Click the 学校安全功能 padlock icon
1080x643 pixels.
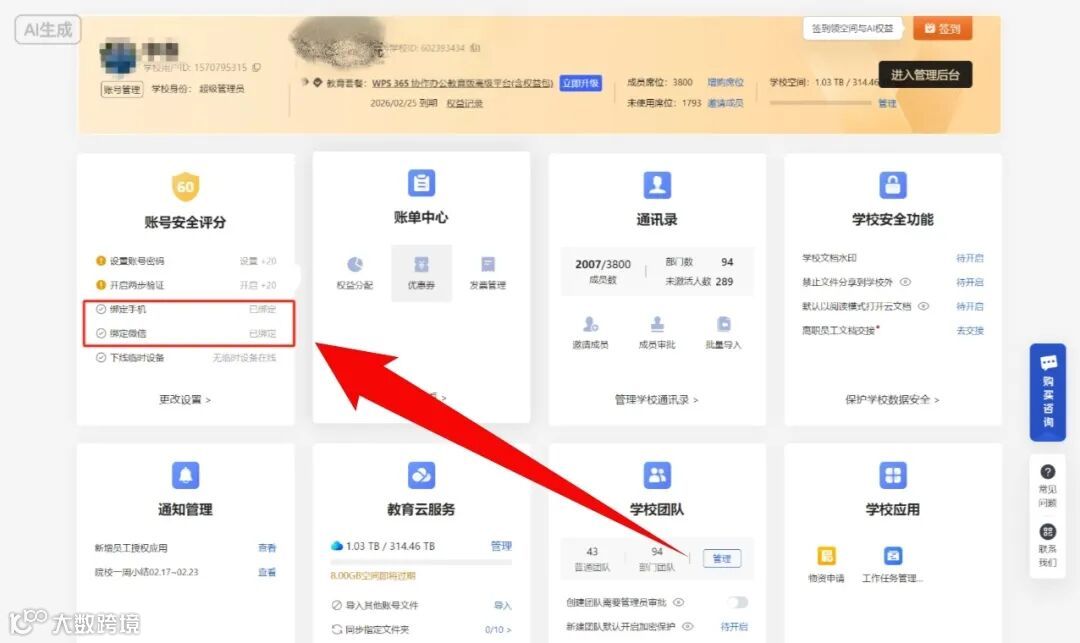(x=893, y=185)
